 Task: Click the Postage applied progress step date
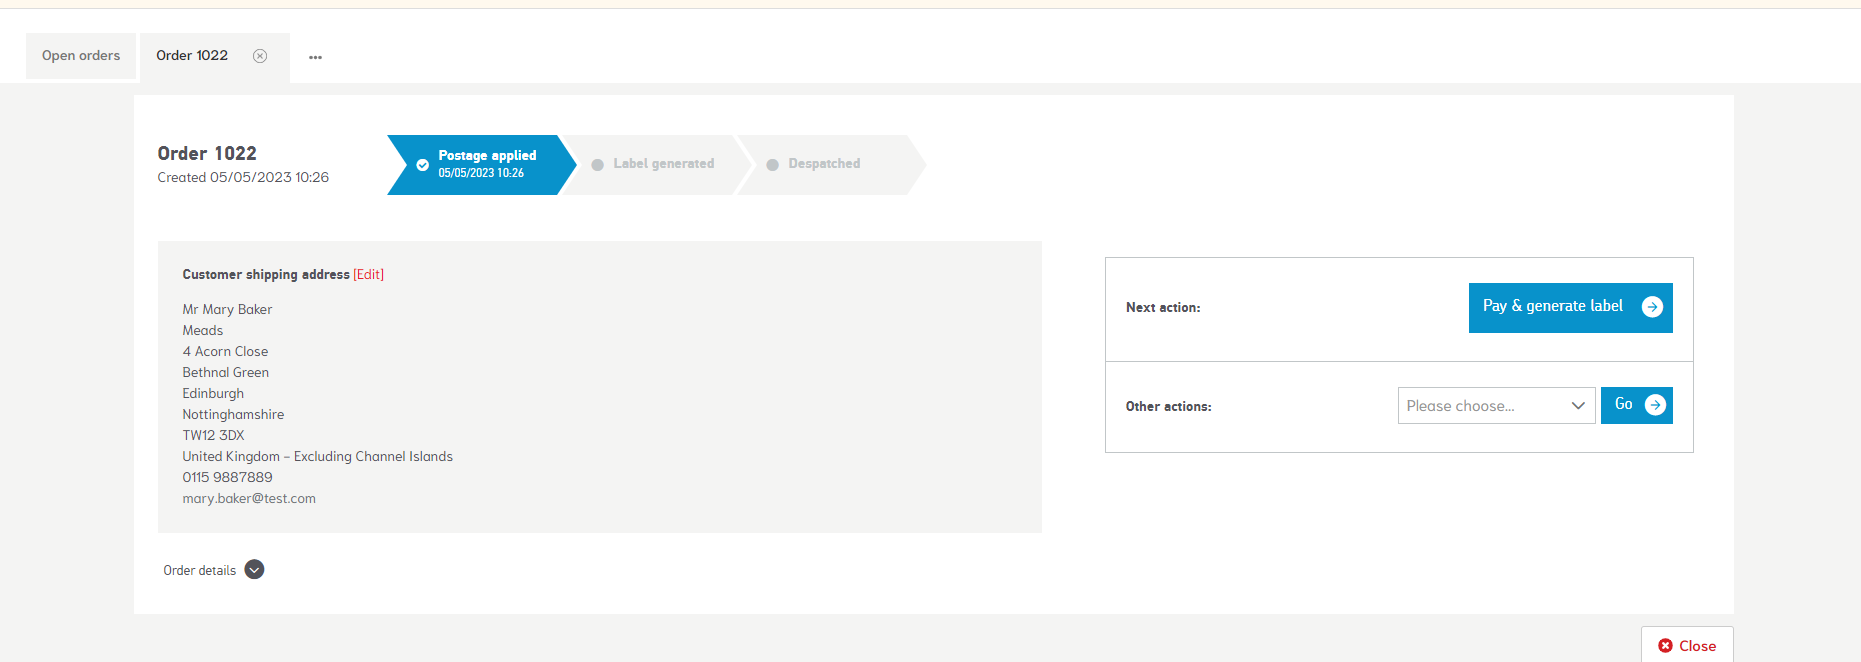coord(481,173)
